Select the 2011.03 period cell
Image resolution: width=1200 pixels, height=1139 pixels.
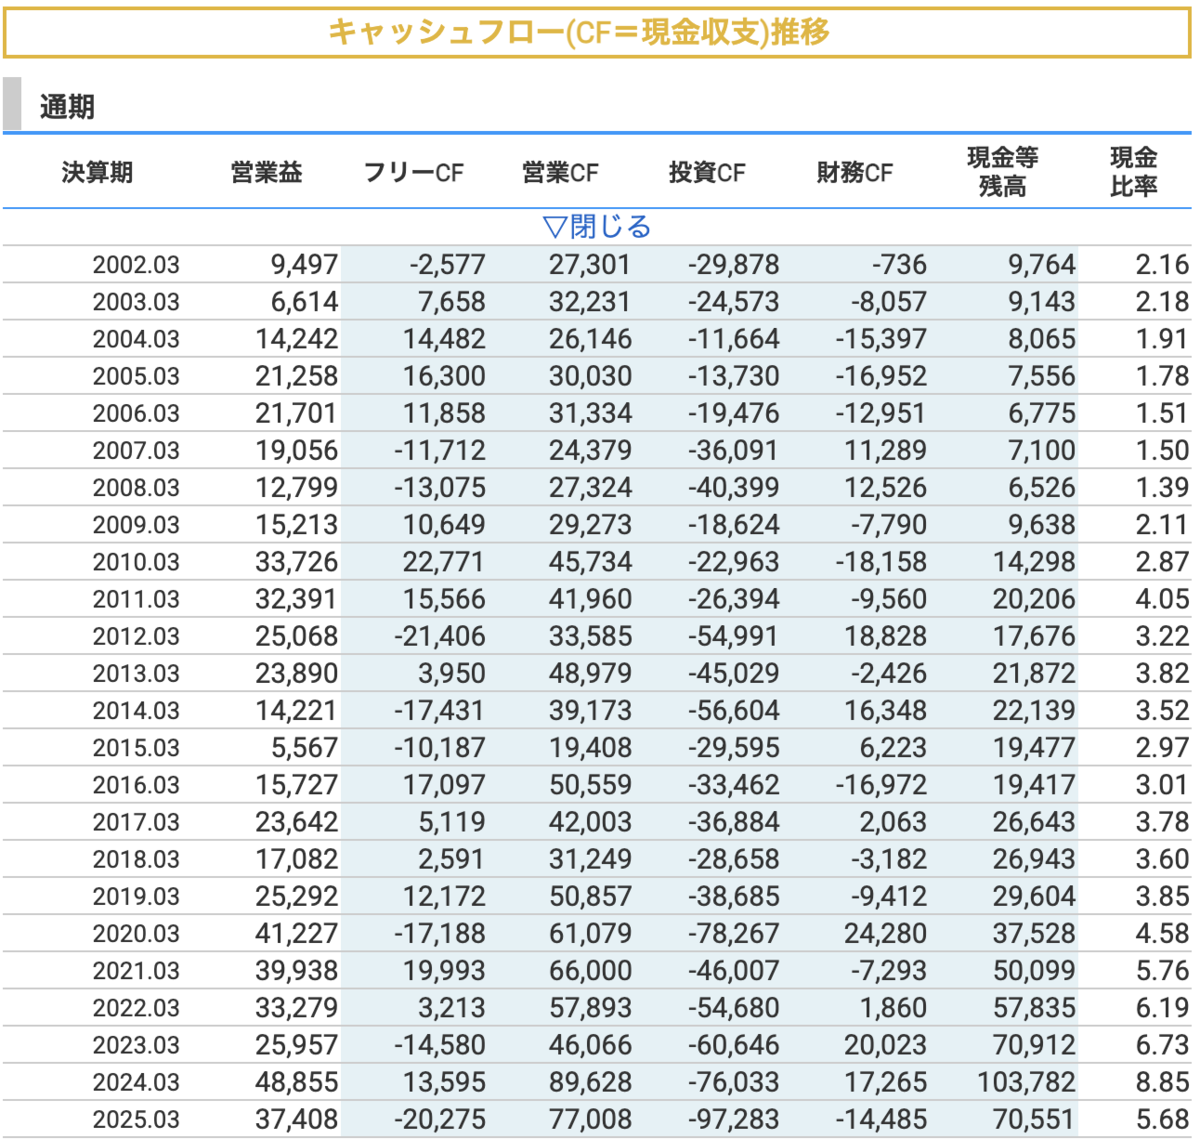(136, 599)
